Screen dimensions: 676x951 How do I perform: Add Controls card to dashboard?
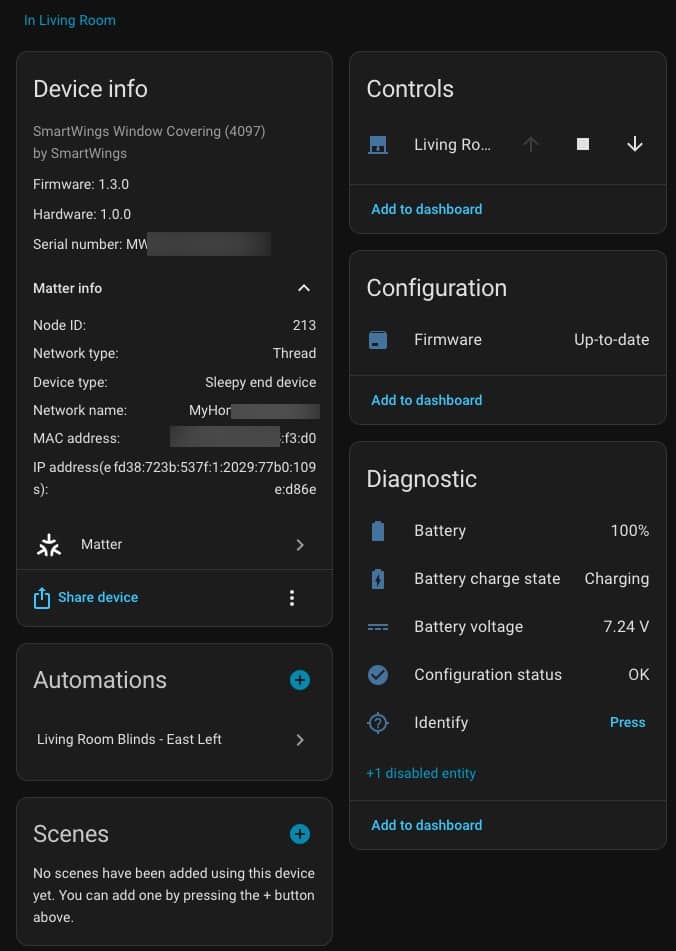click(x=426, y=209)
